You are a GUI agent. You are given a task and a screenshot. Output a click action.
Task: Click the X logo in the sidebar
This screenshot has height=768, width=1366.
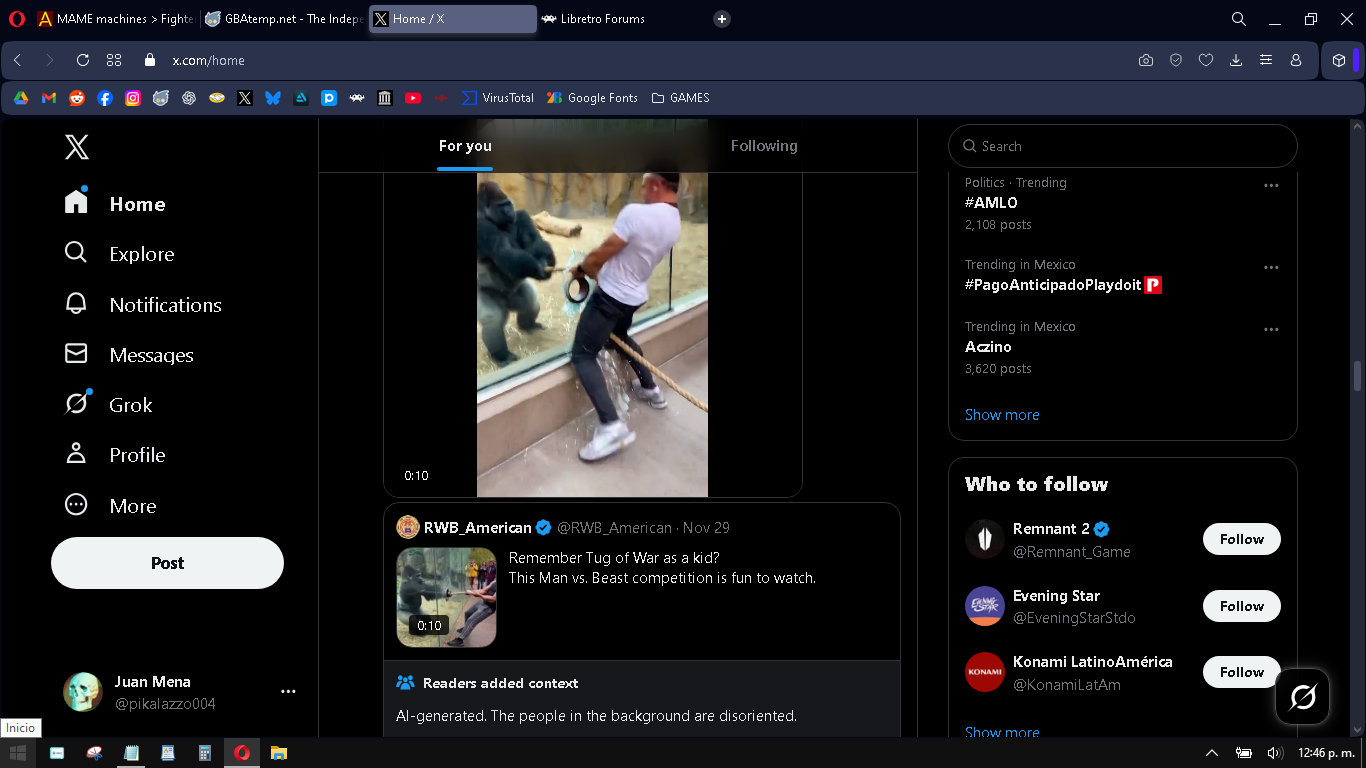[77, 147]
